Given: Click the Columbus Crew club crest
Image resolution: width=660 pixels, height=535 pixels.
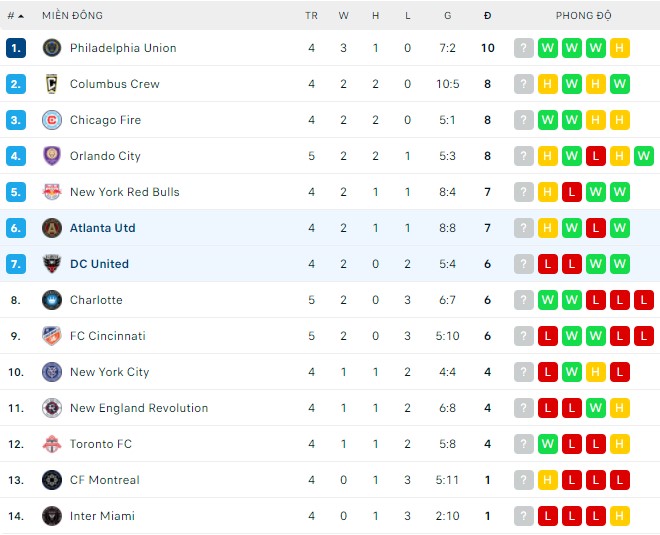Looking at the screenshot, I should click(x=52, y=84).
